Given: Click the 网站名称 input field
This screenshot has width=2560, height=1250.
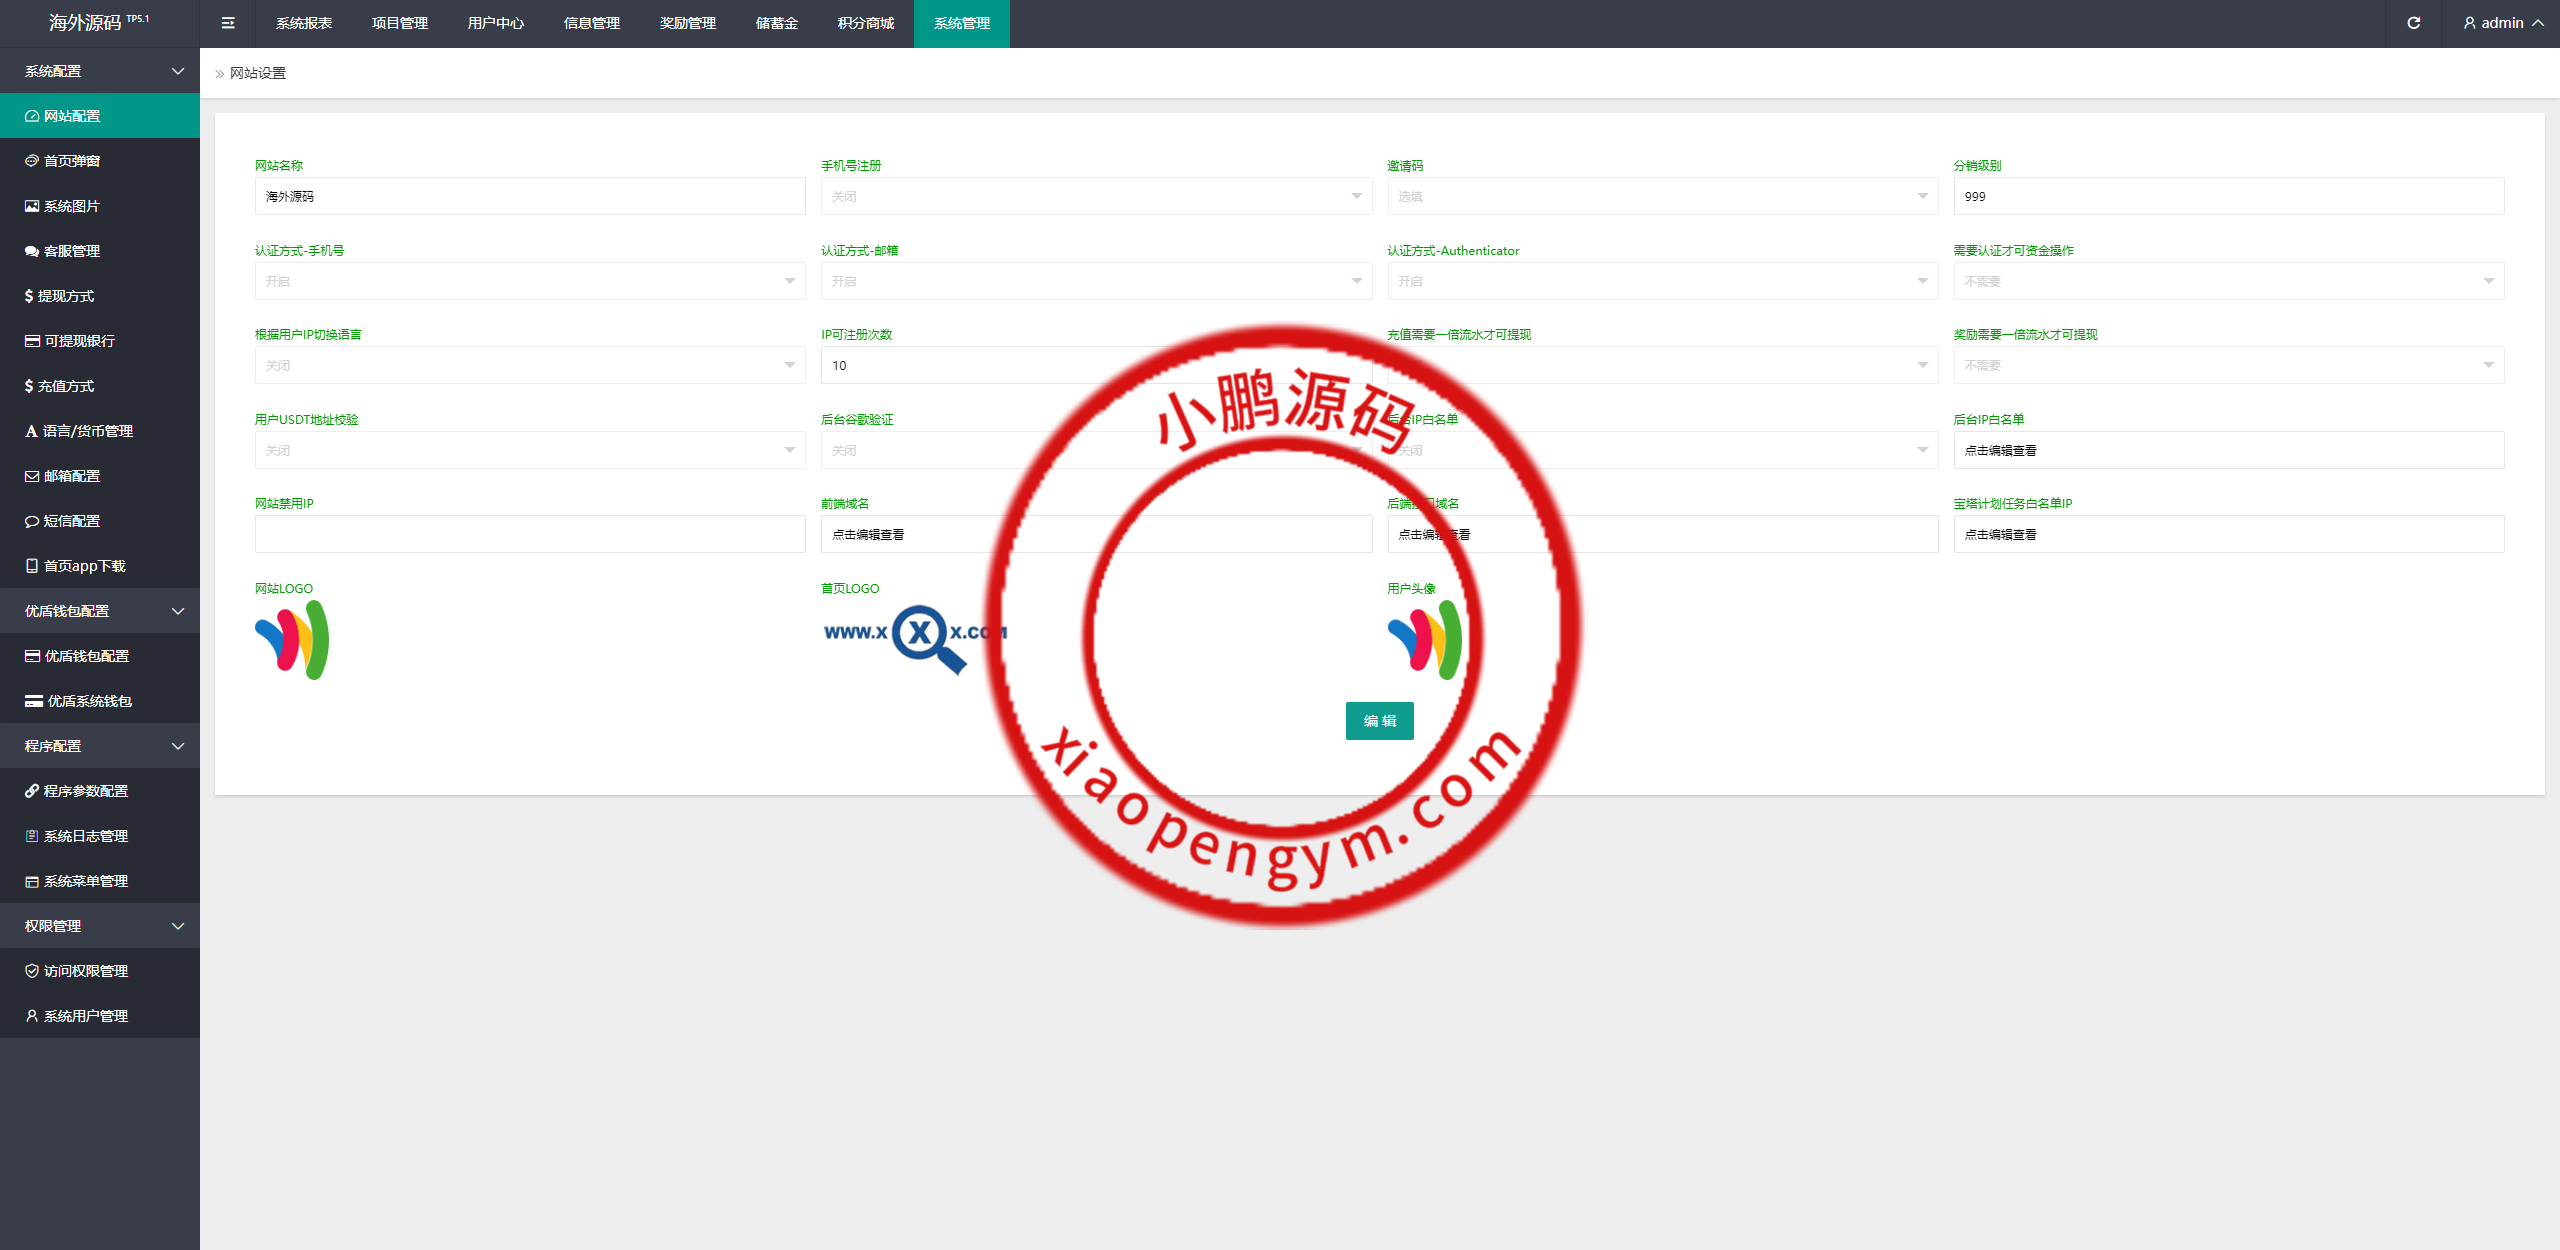Looking at the screenshot, I should (x=530, y=196).
